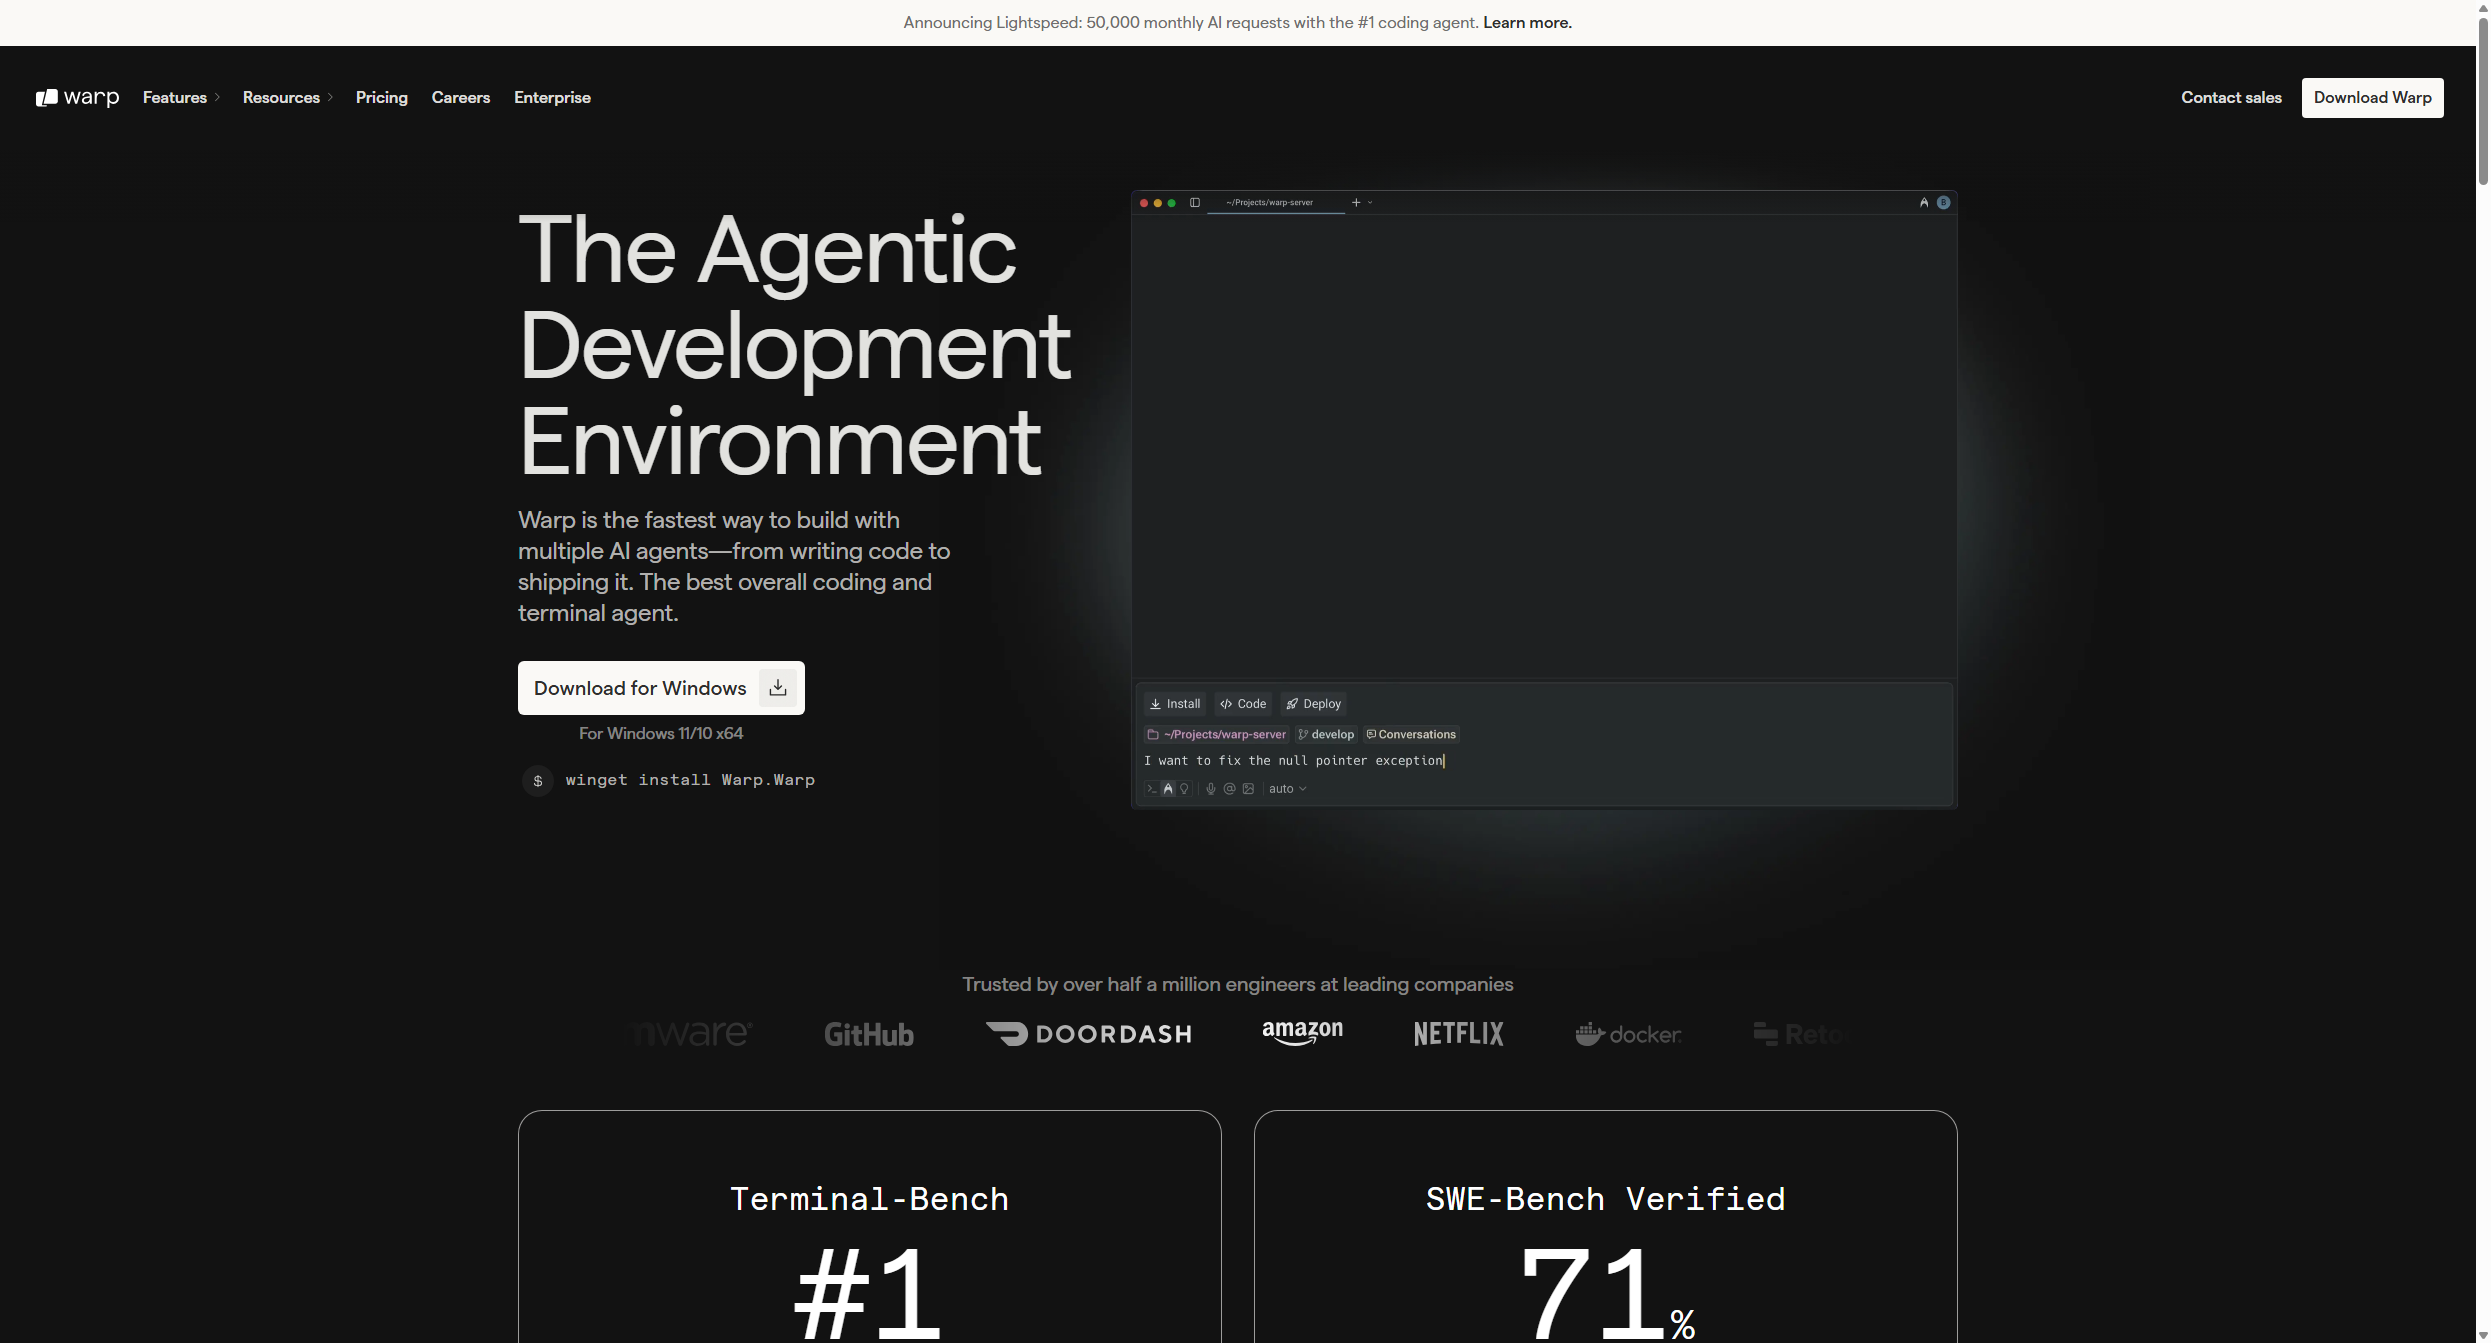Select the winget install Warp.Warp command text

(x=690, y=780)
